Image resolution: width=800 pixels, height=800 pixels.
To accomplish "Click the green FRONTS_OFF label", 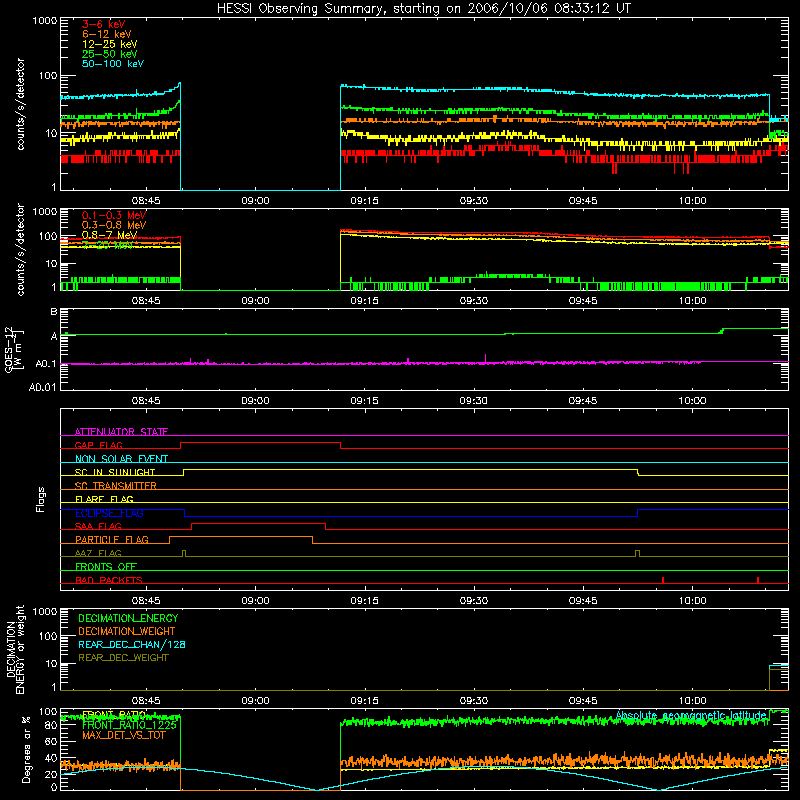I will tap(106, 566).
